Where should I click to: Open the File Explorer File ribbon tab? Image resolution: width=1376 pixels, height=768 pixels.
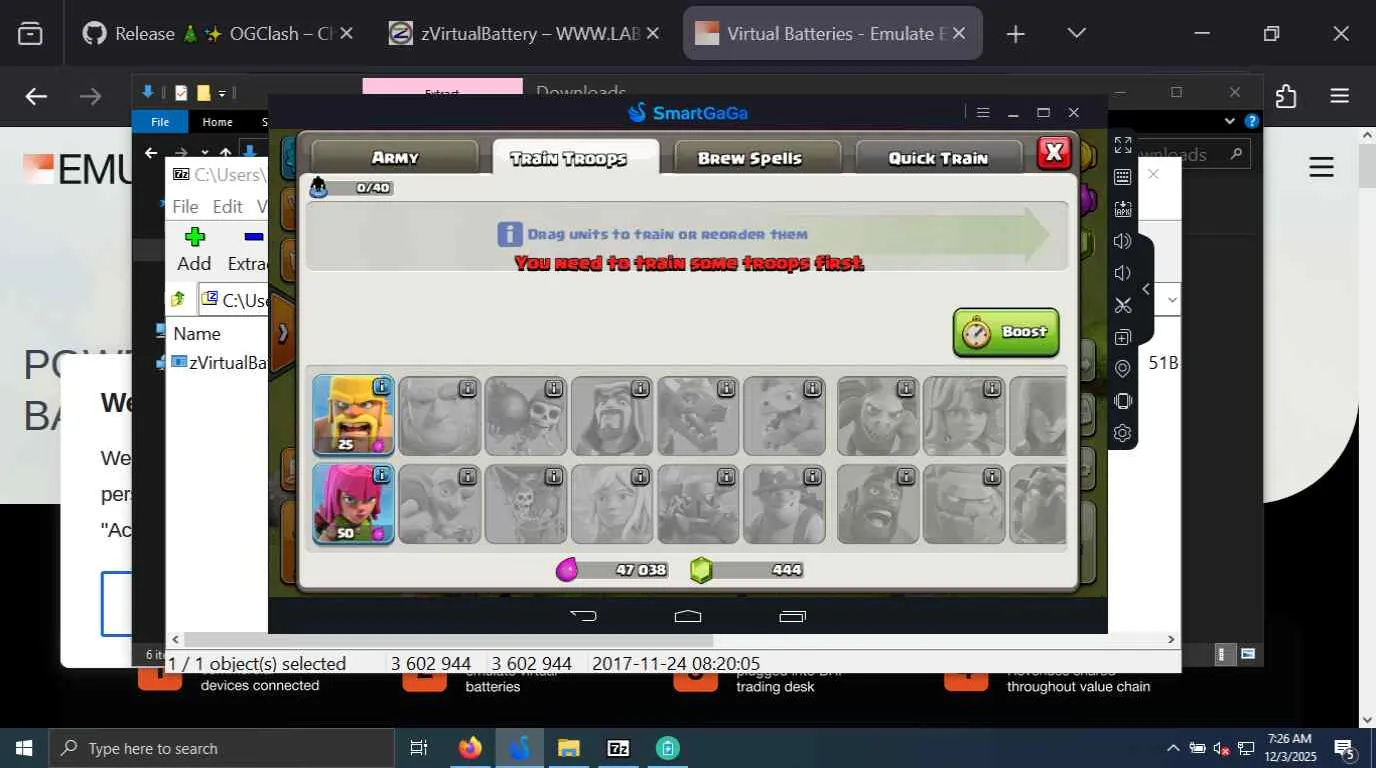pos(159,122)
